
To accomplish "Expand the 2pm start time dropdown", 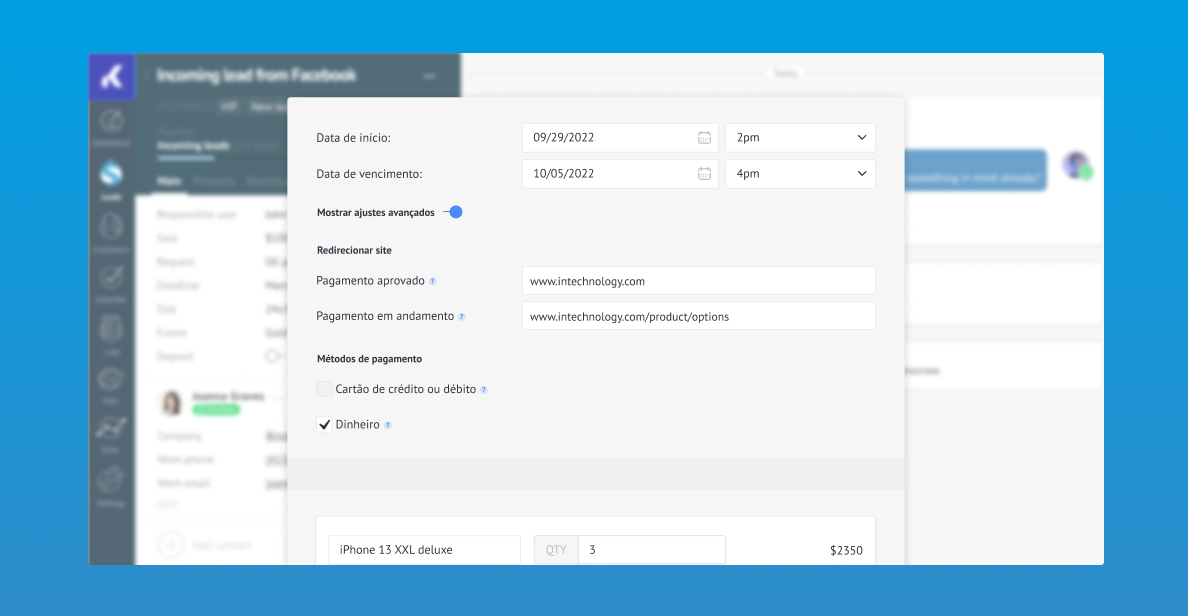I will (x=800, y=138).
